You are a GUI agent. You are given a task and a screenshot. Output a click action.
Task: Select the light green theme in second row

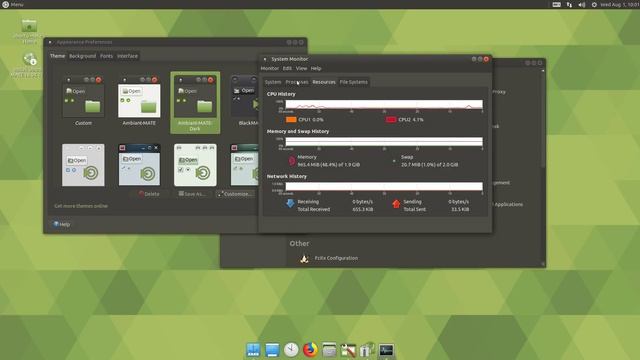(195, 165)
